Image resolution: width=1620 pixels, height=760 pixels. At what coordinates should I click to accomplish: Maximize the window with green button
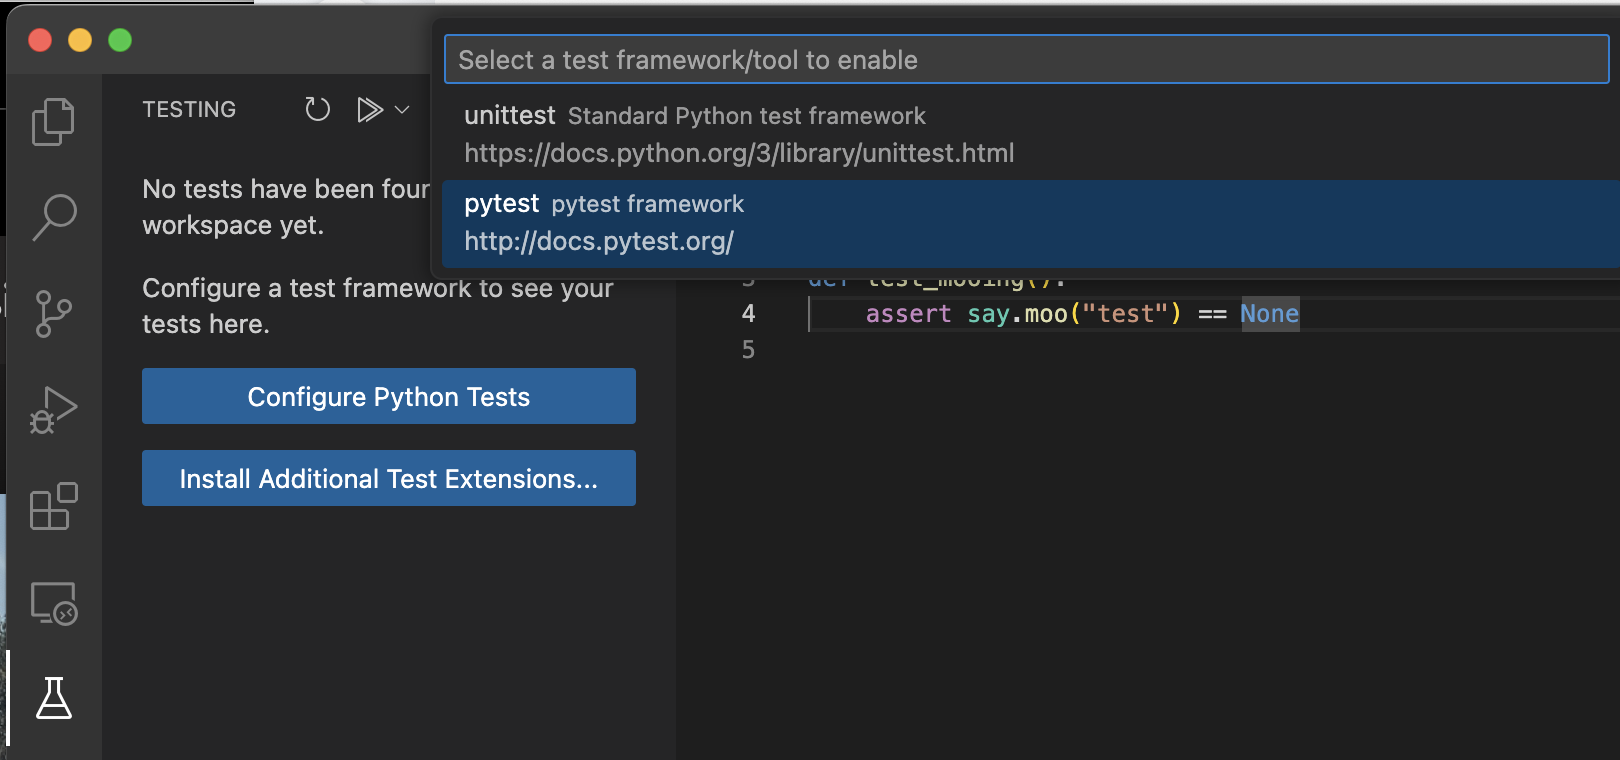(120, 40)
